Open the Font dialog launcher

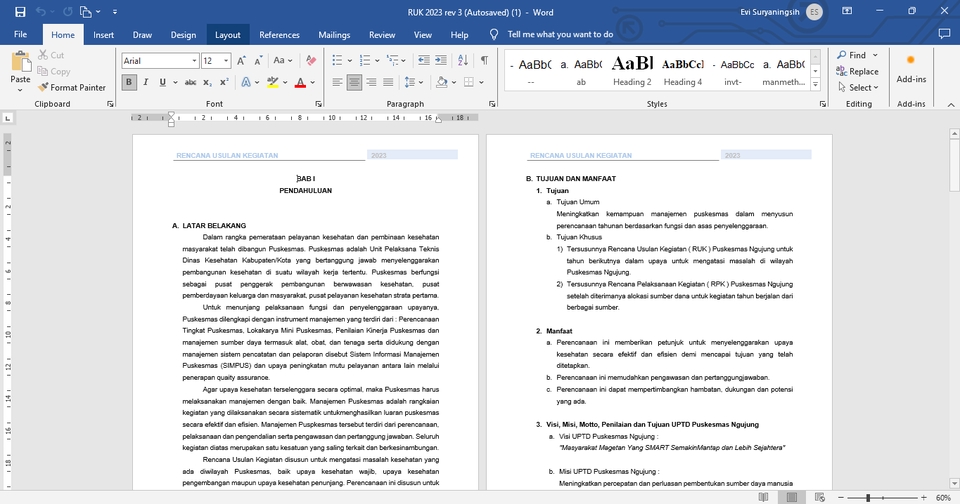[318, 104]
